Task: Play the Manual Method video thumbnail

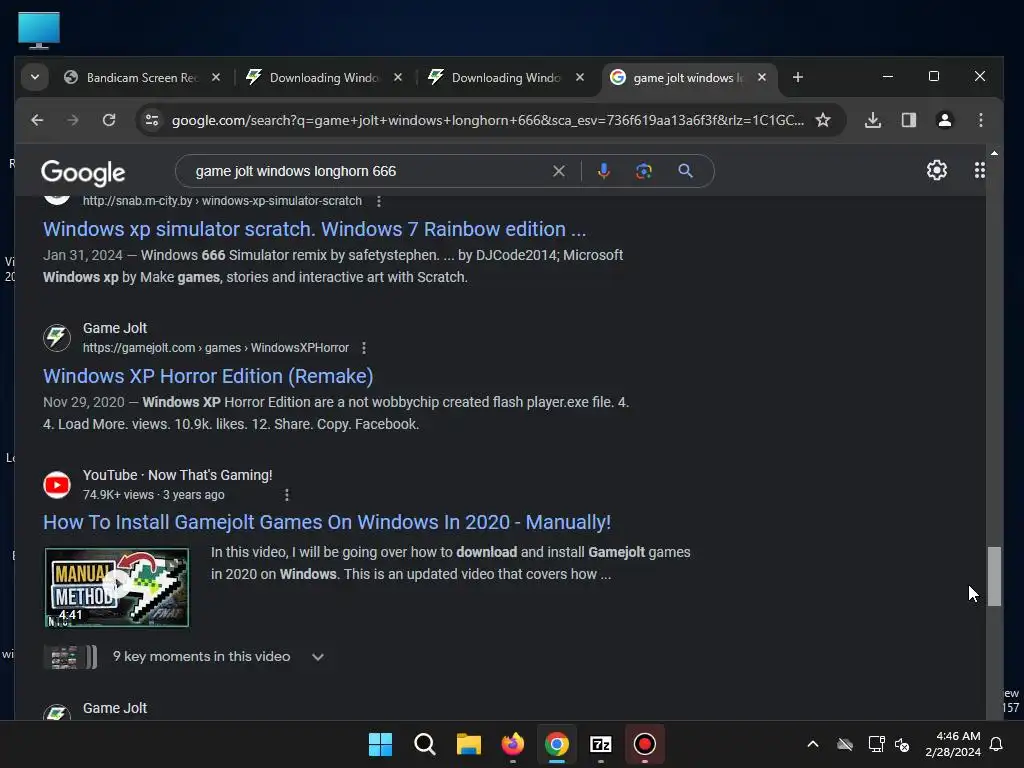Action: point(116,587)
